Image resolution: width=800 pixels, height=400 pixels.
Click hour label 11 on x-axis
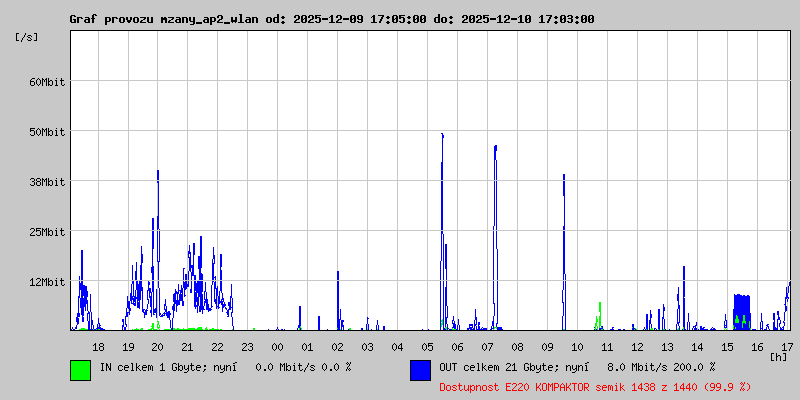(607, 347)
